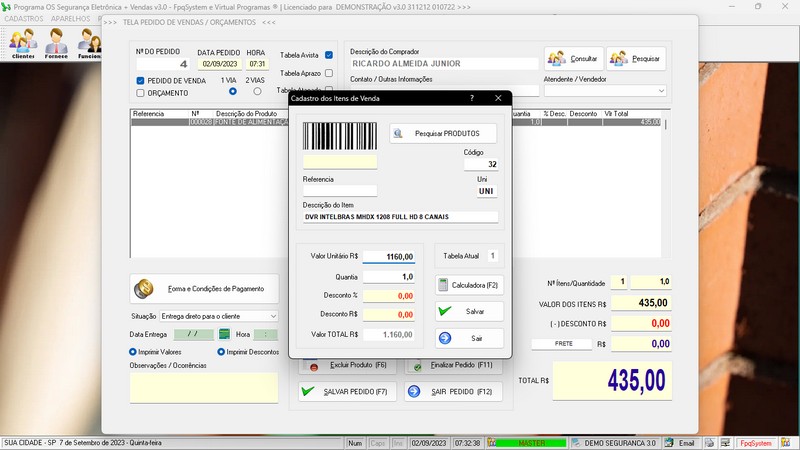
Task: Click the calendar icon beside Data Entrega
Action: [x=225, y=334]
